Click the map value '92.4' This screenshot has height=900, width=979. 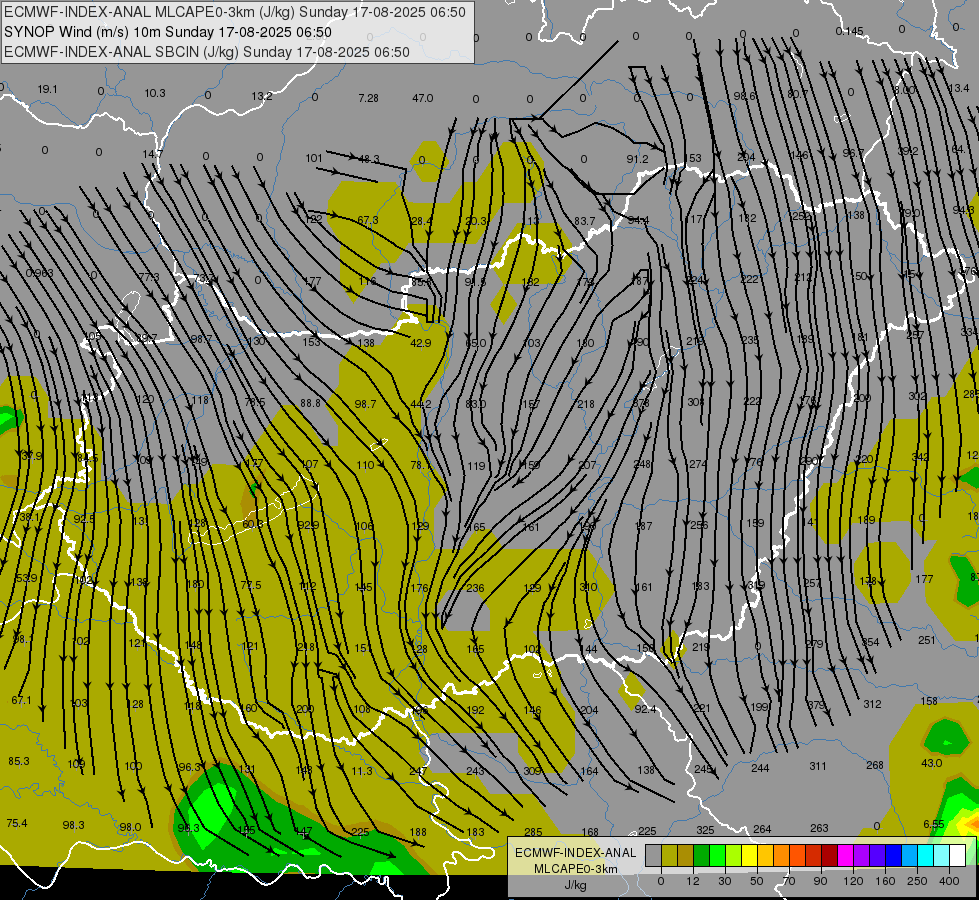point(645,709)
